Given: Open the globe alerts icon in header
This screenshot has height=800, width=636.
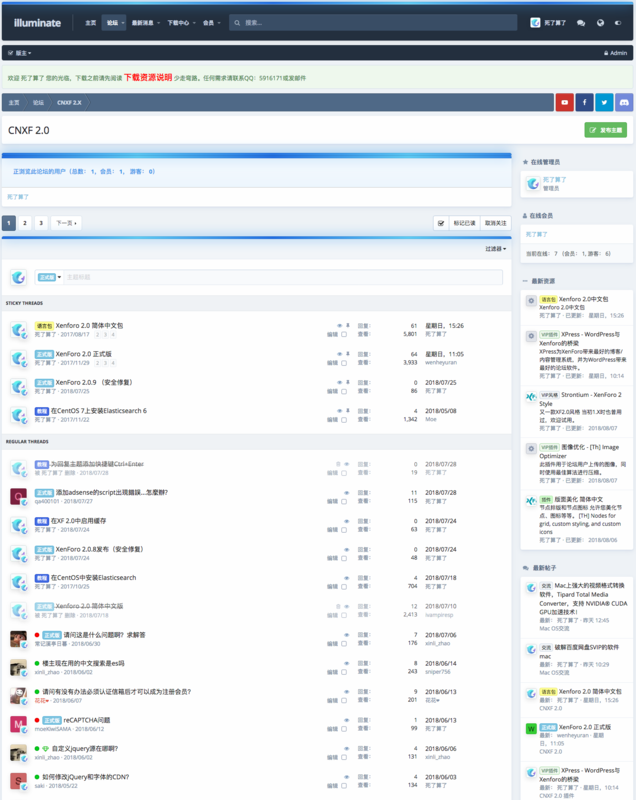Looking at the screenshot, I should [600, 23].
